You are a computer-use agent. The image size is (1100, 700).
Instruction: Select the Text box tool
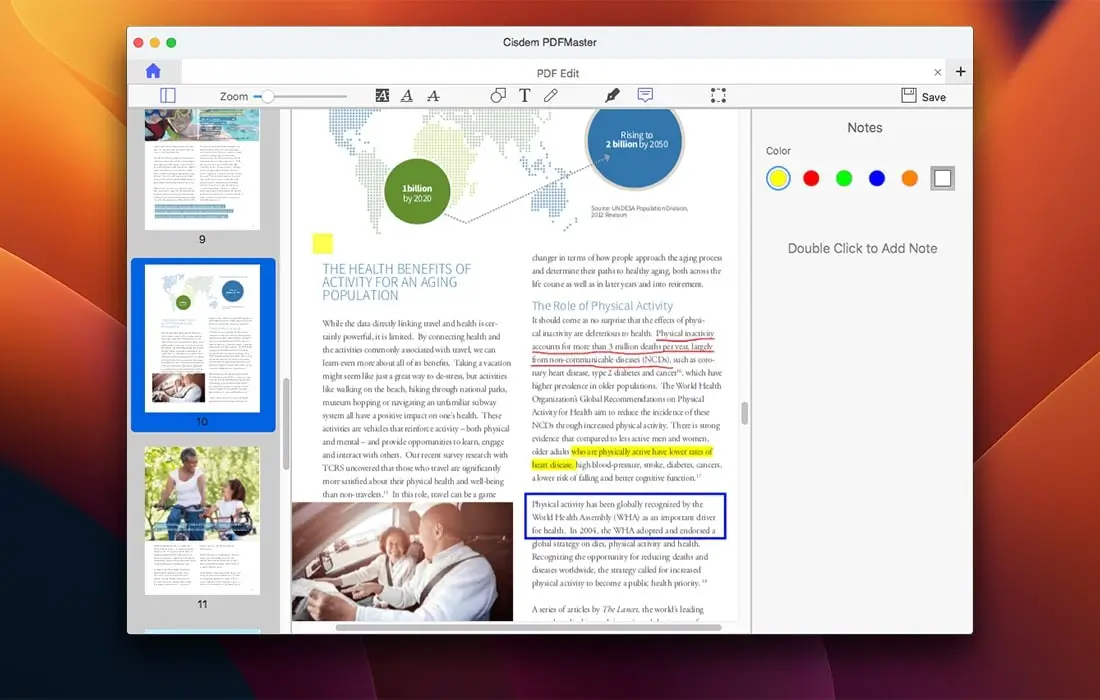coord(525,95)
